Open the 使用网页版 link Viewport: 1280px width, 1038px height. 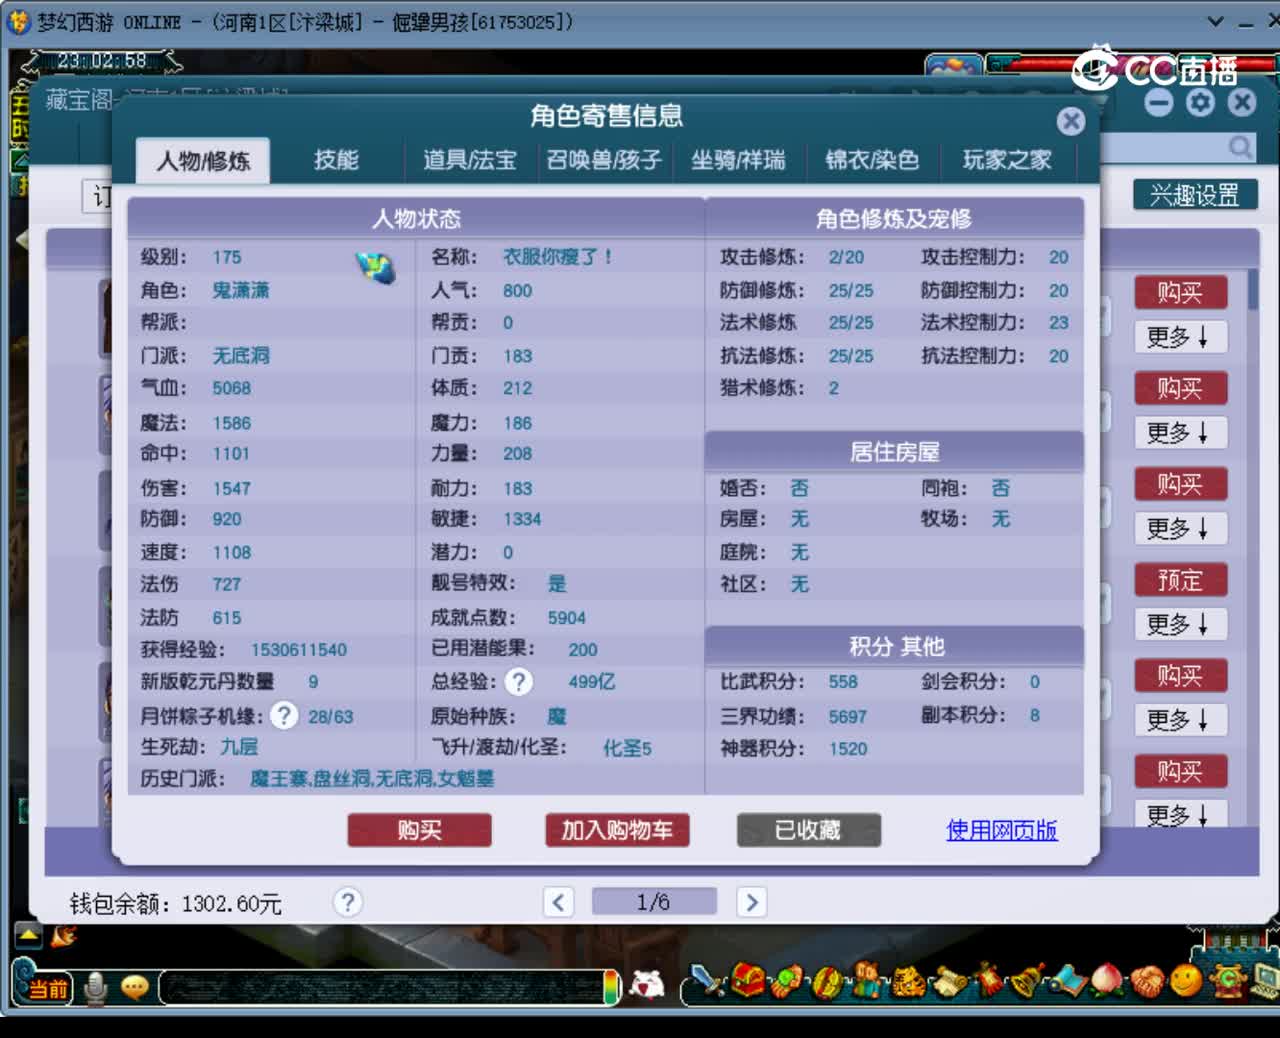tap(1002, 830)
